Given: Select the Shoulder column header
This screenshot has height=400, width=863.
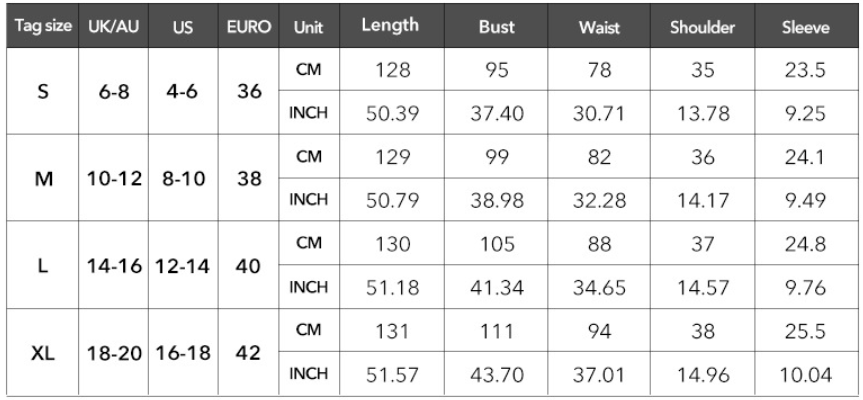Looking at the screenshot, I should tap(702, 27).
